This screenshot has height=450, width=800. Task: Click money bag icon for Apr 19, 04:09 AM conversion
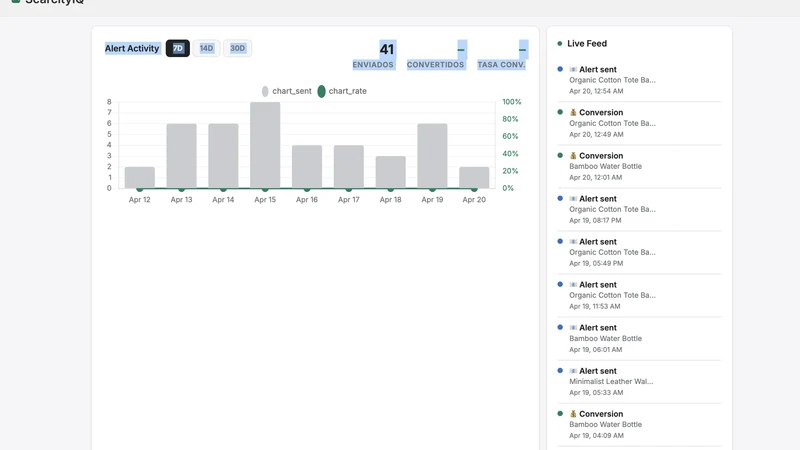point(573,414)
